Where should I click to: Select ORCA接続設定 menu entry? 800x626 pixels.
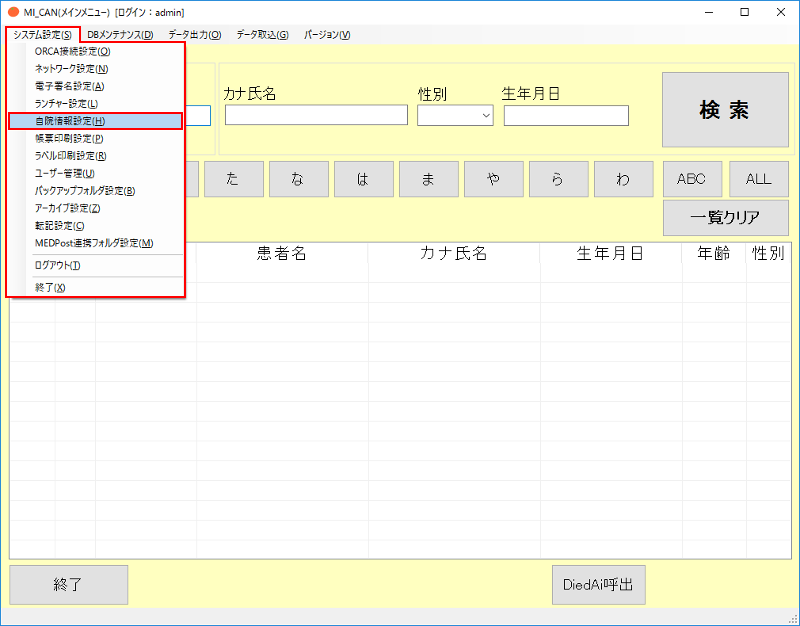tap(72, 51)
